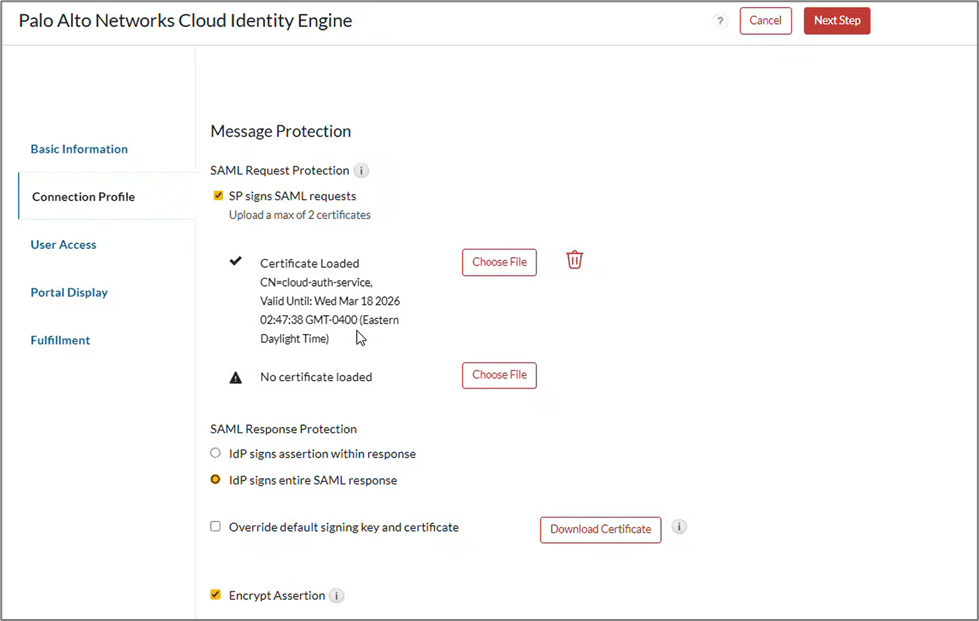Go to the Portal Display tab

[x=69, y=293]
